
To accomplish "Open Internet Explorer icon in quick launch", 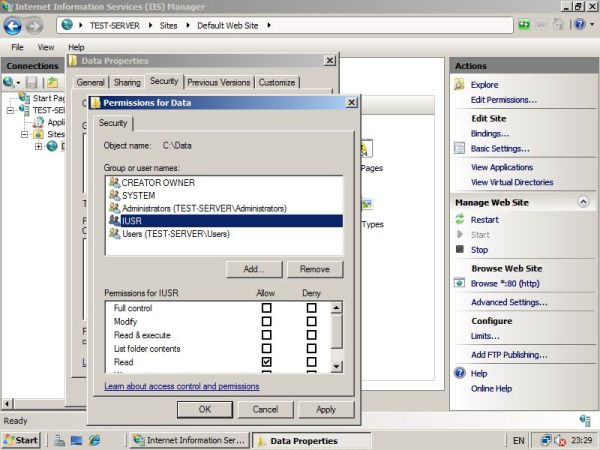I will pyautogui.click(x=95, y=440).
